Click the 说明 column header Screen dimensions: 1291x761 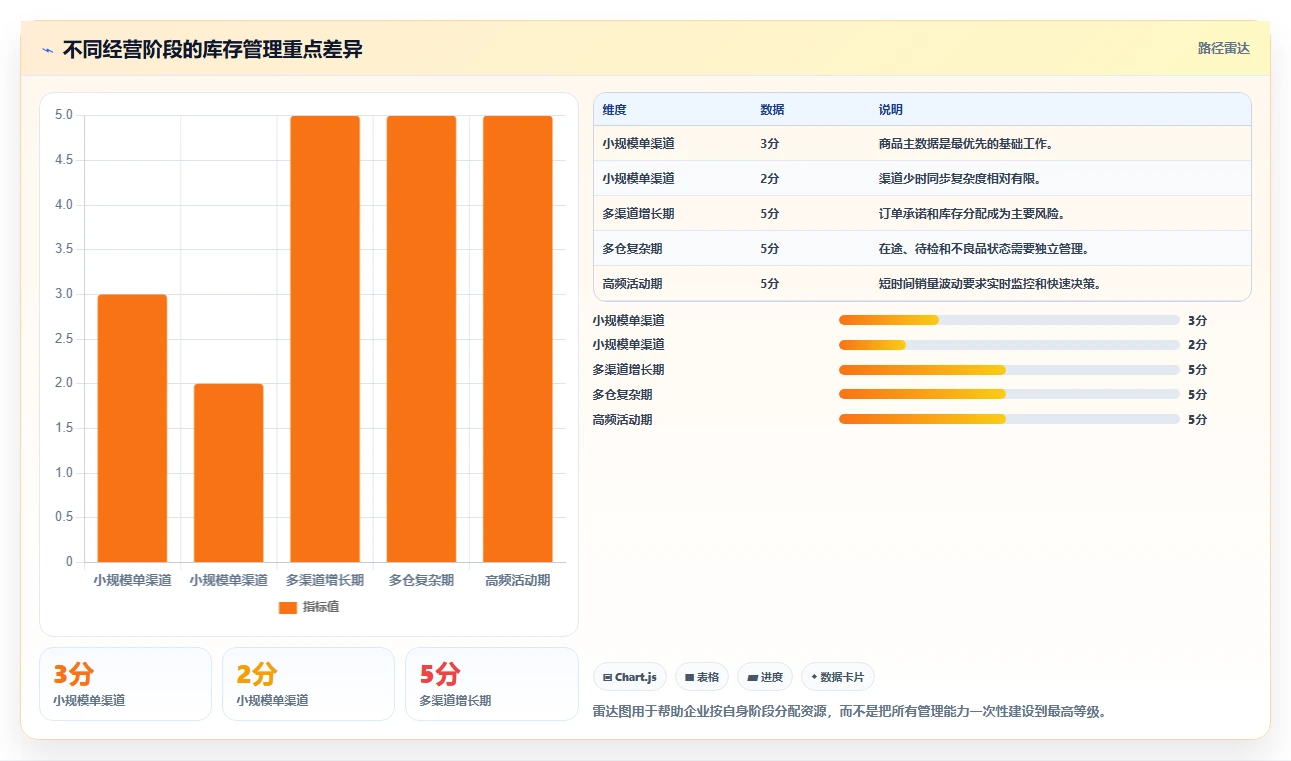[x=891, y=110]
